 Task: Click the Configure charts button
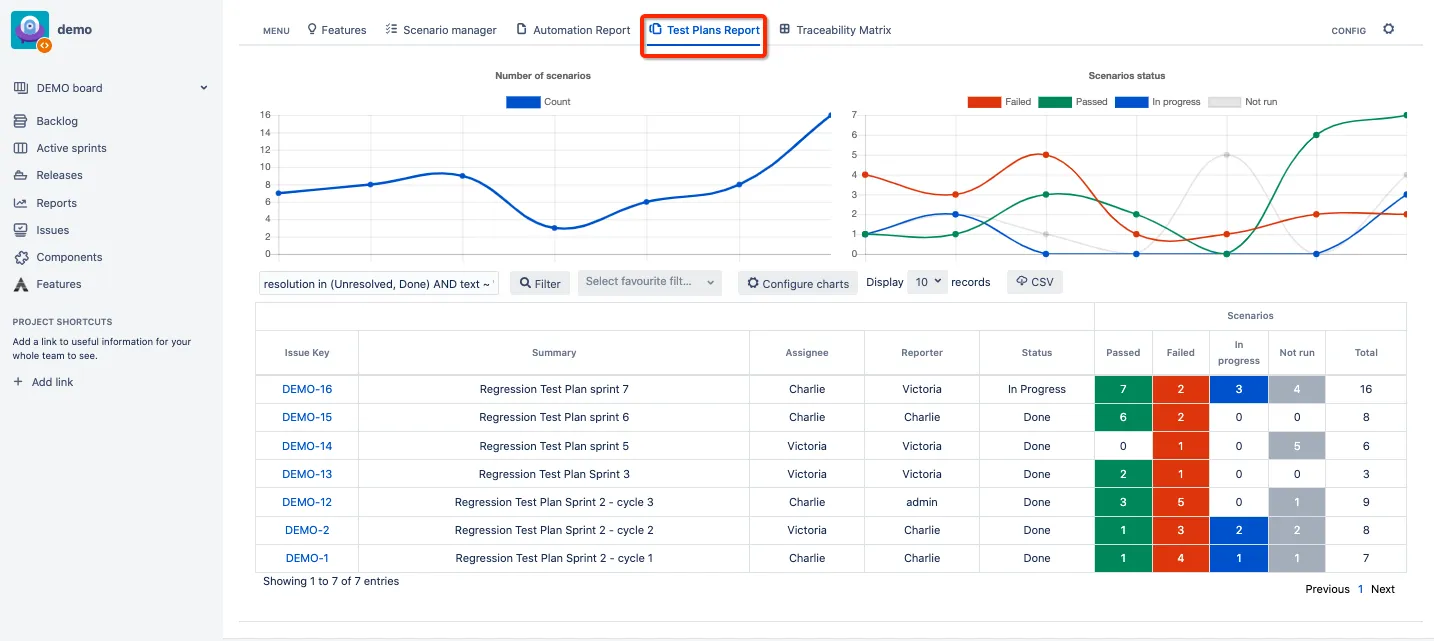[798, 283]
